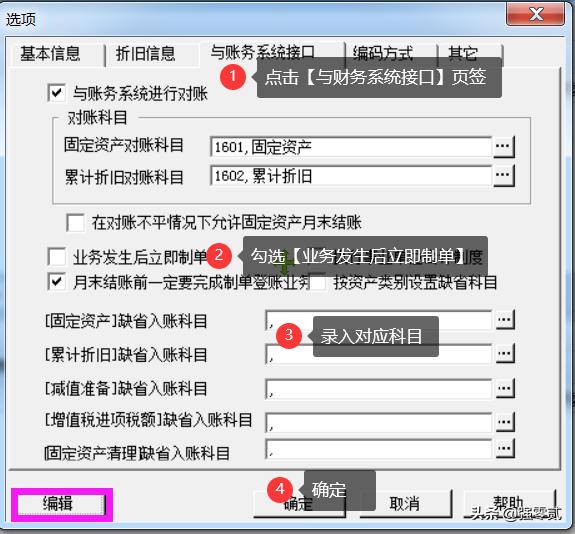
Task: Confirm settings with the 确定 button
Action: (x=299, y=504)
